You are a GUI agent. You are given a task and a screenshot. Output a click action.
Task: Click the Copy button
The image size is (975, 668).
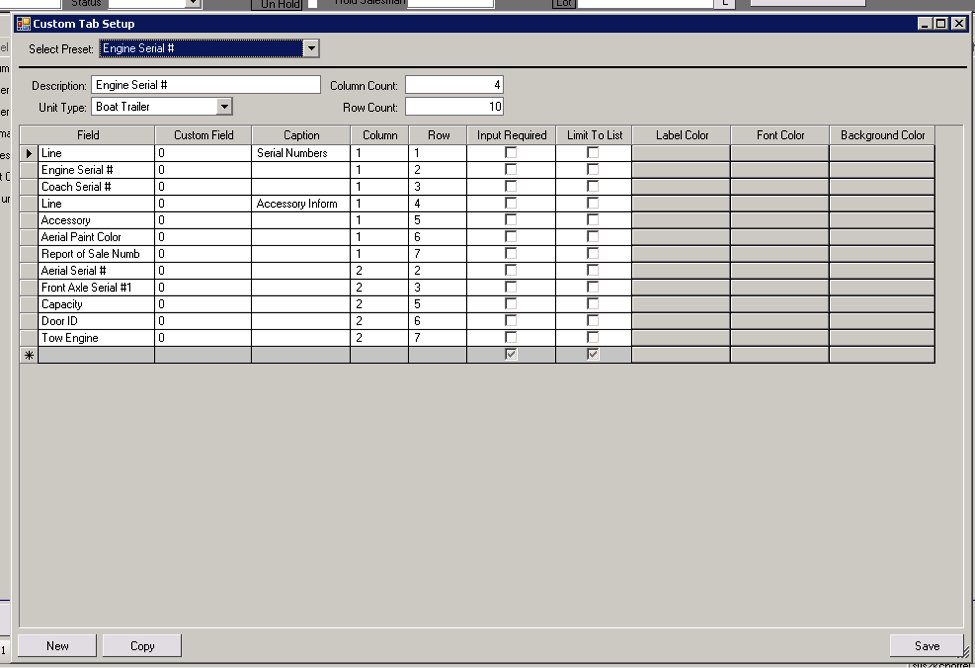click(x=142, y=646)
